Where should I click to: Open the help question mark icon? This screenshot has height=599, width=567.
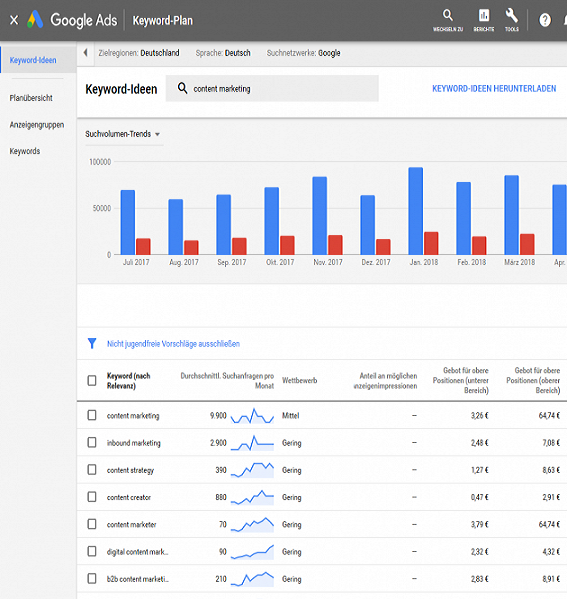545,20
